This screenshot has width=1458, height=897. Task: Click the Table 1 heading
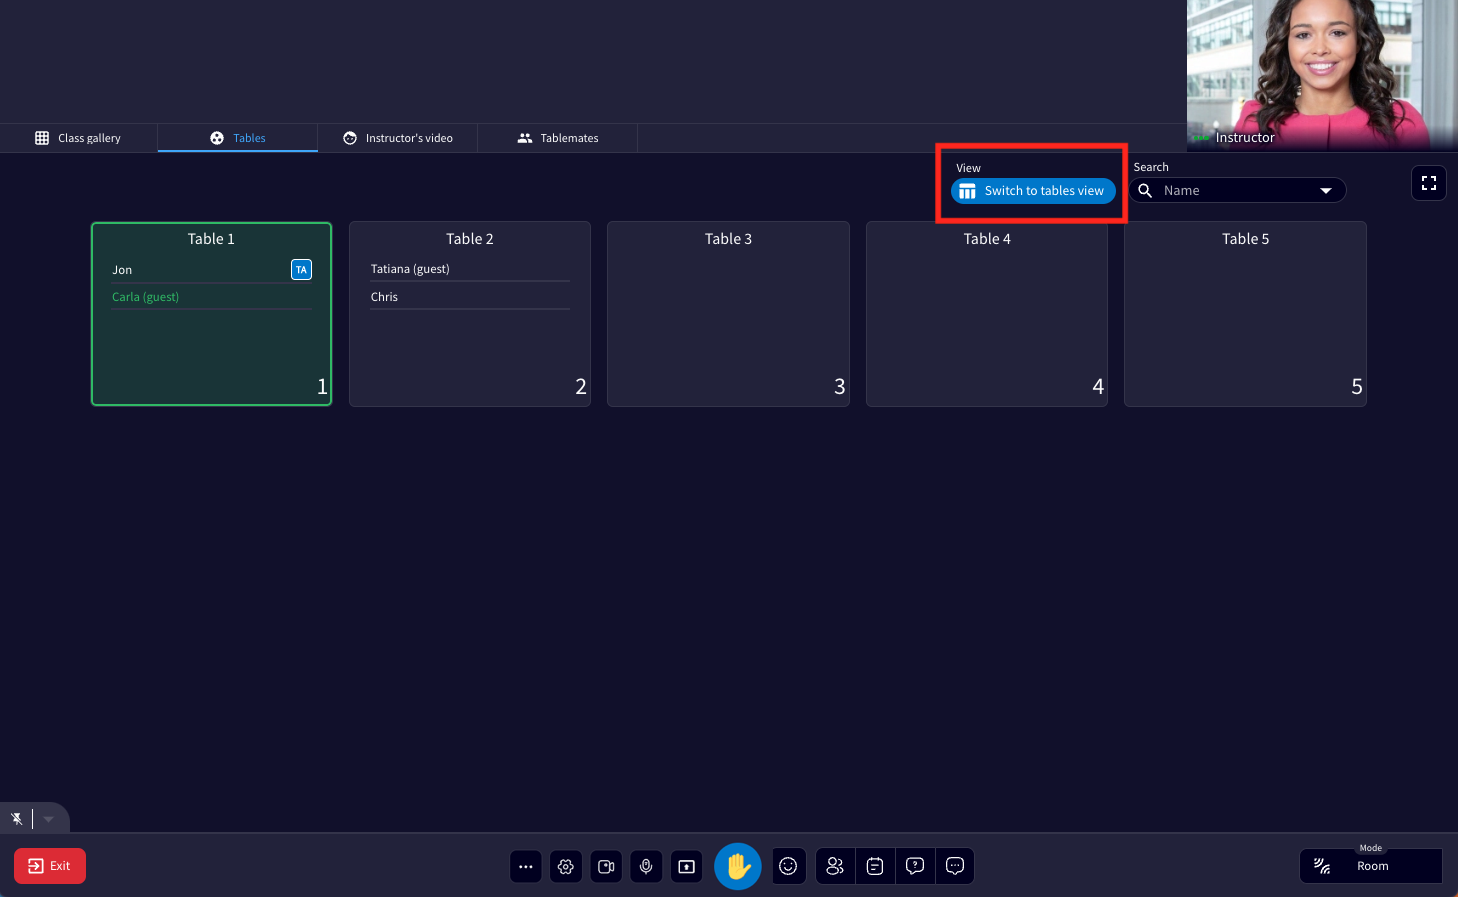(211, 239)
